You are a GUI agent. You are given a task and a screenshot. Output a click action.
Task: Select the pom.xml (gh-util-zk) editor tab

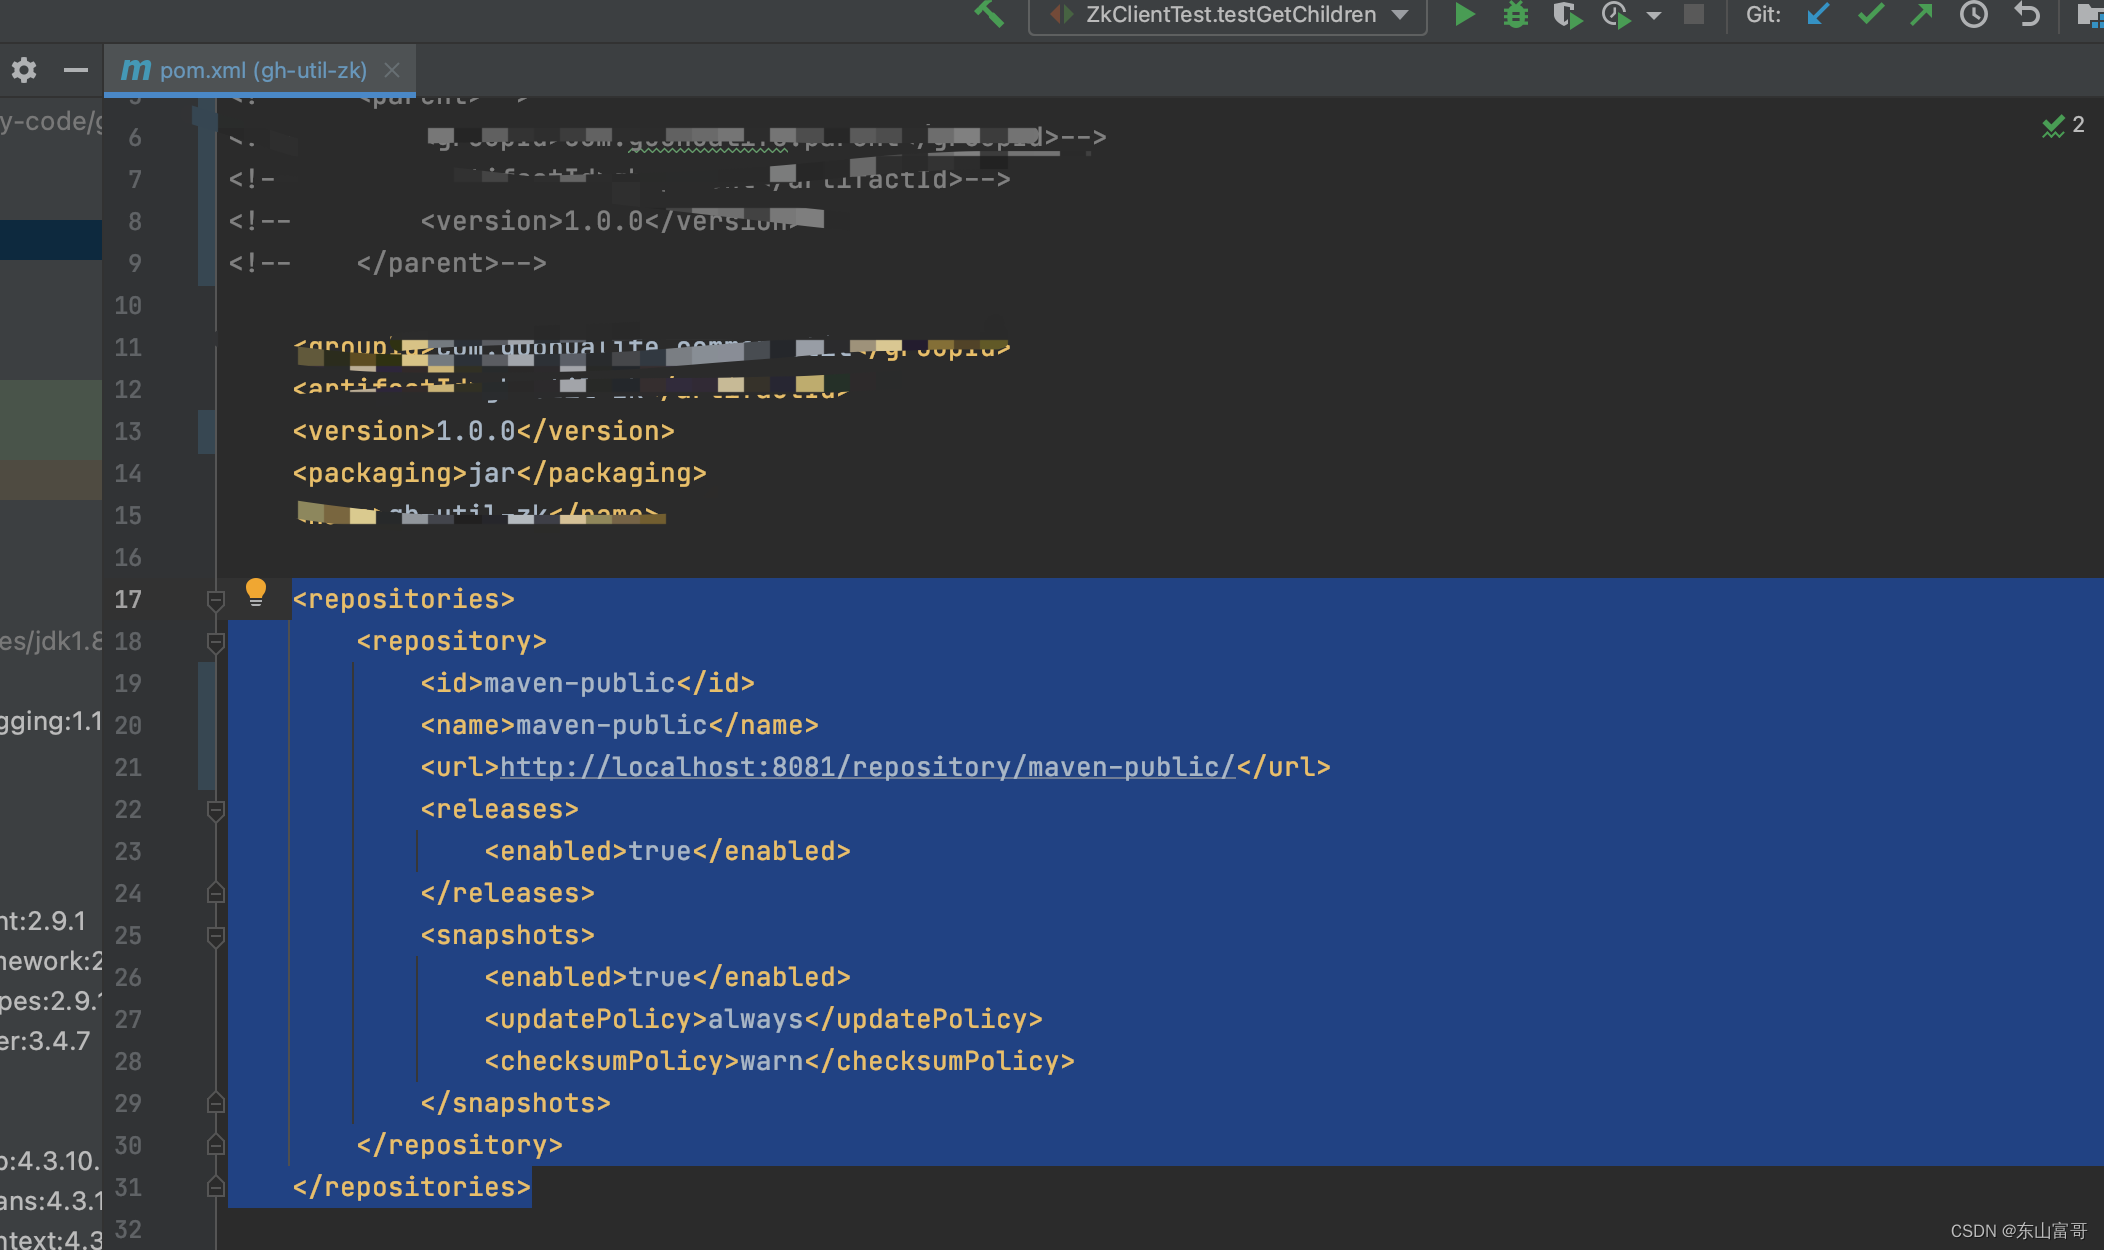(x=260, y=70)
